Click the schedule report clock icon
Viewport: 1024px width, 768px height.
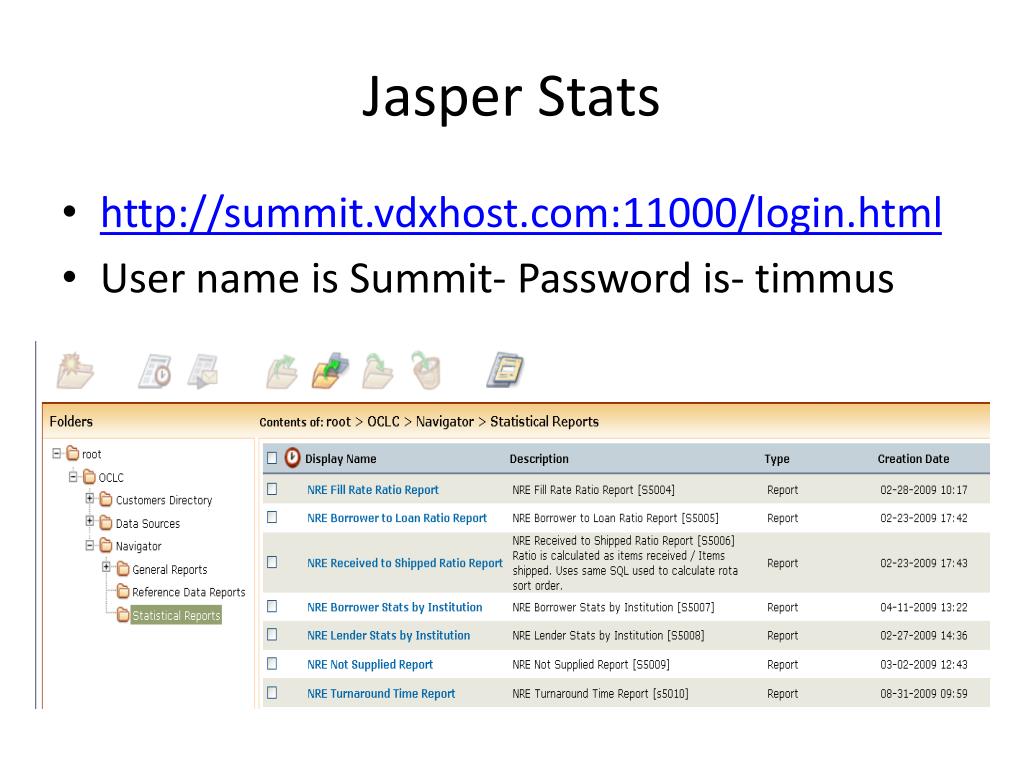[x=155, y=372]
